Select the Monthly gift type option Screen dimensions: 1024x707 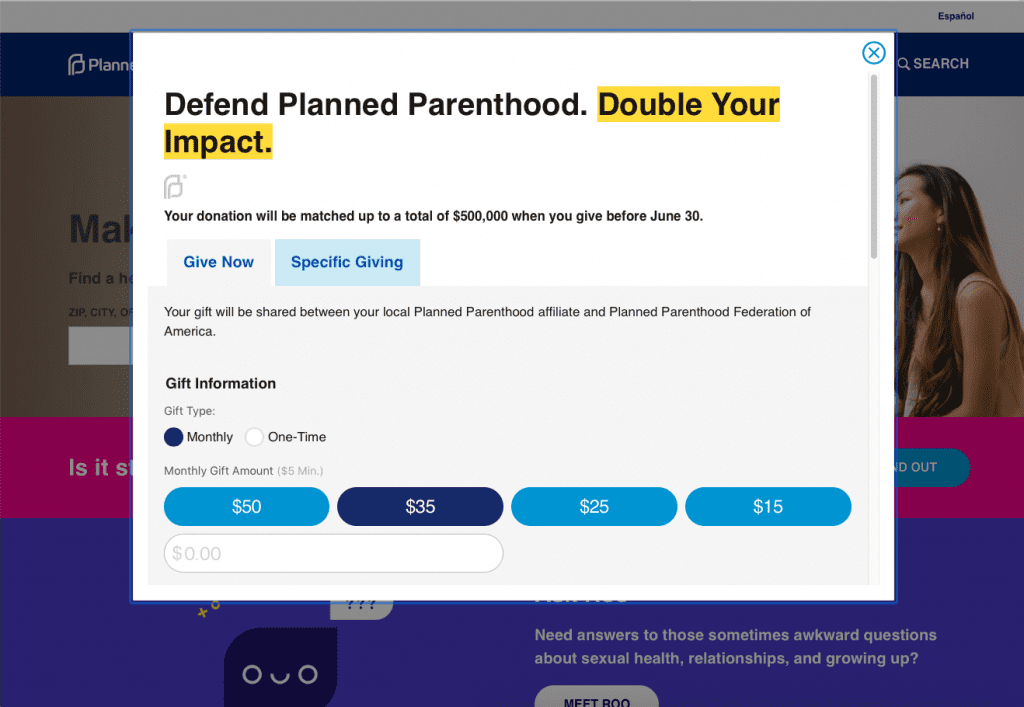(x=173, y=437)
